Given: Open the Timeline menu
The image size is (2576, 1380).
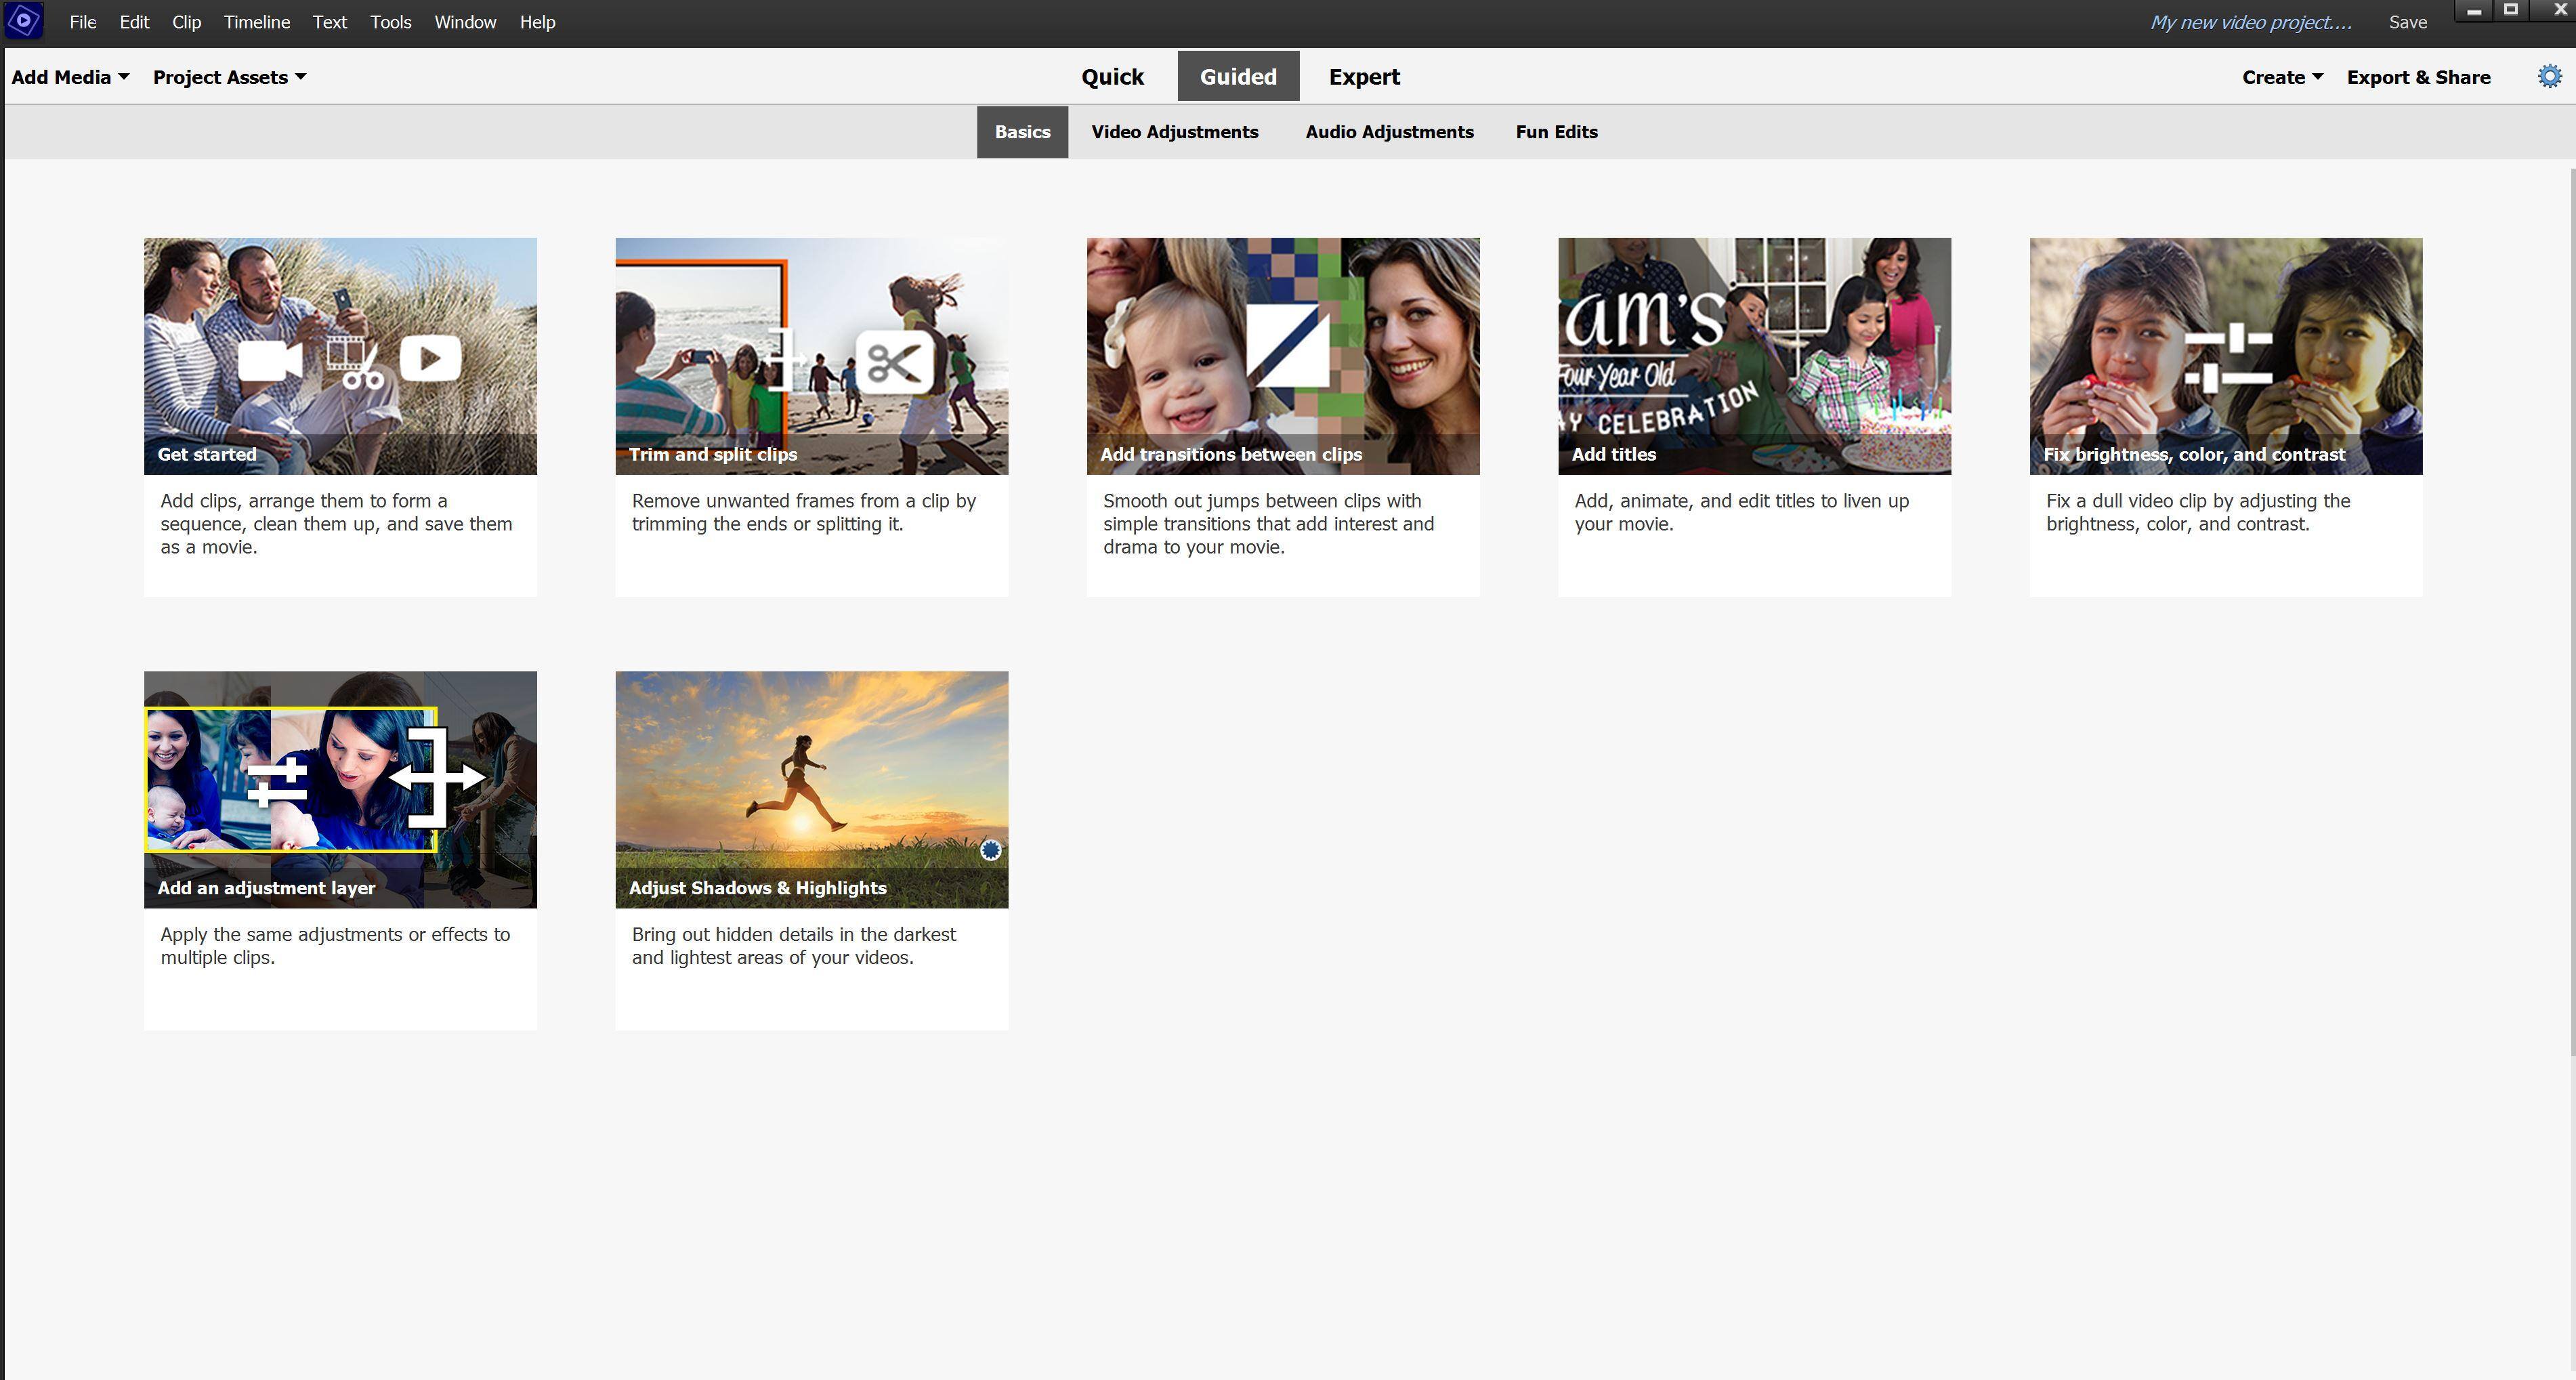Looking at the screenshot, I should point(257,22).
